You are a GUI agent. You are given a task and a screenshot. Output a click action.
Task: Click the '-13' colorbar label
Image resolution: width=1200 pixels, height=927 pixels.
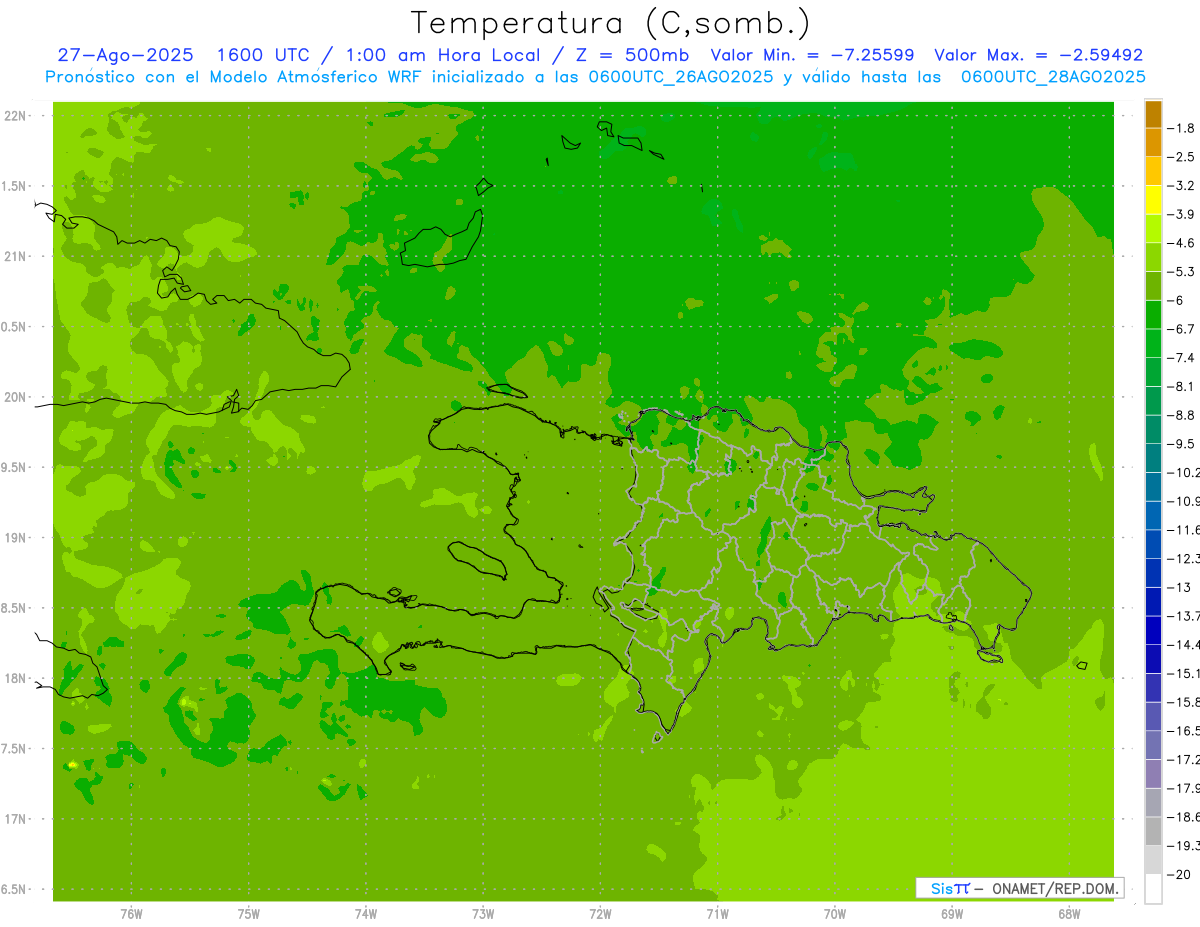pyautogui.click(x=1179, y=587)
